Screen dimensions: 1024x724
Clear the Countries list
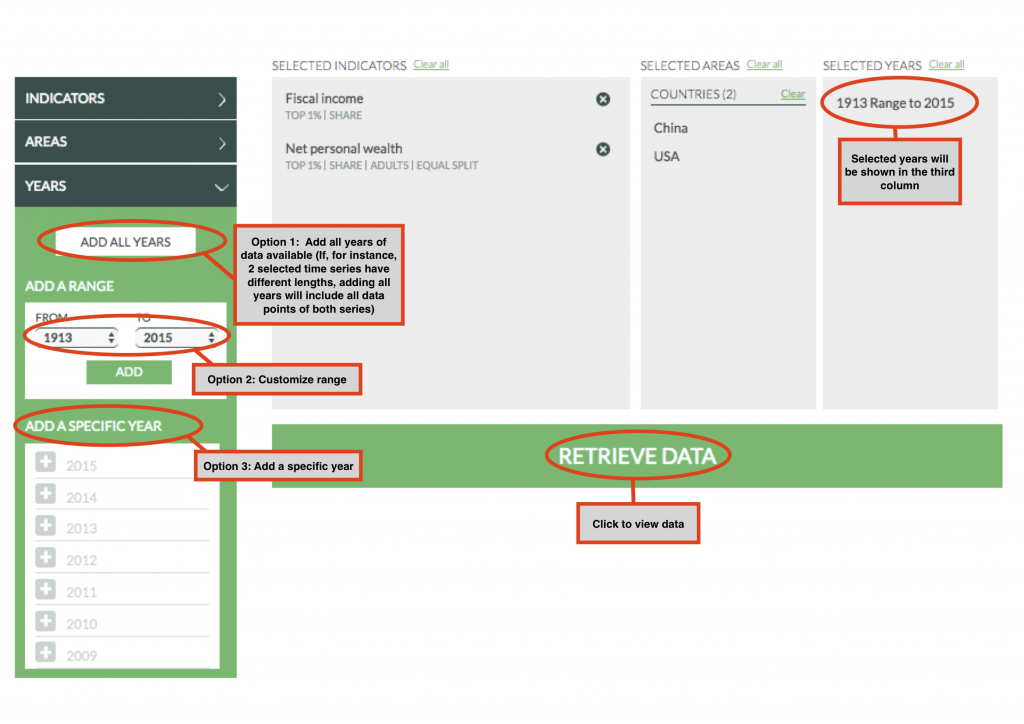tap(792, 94)
